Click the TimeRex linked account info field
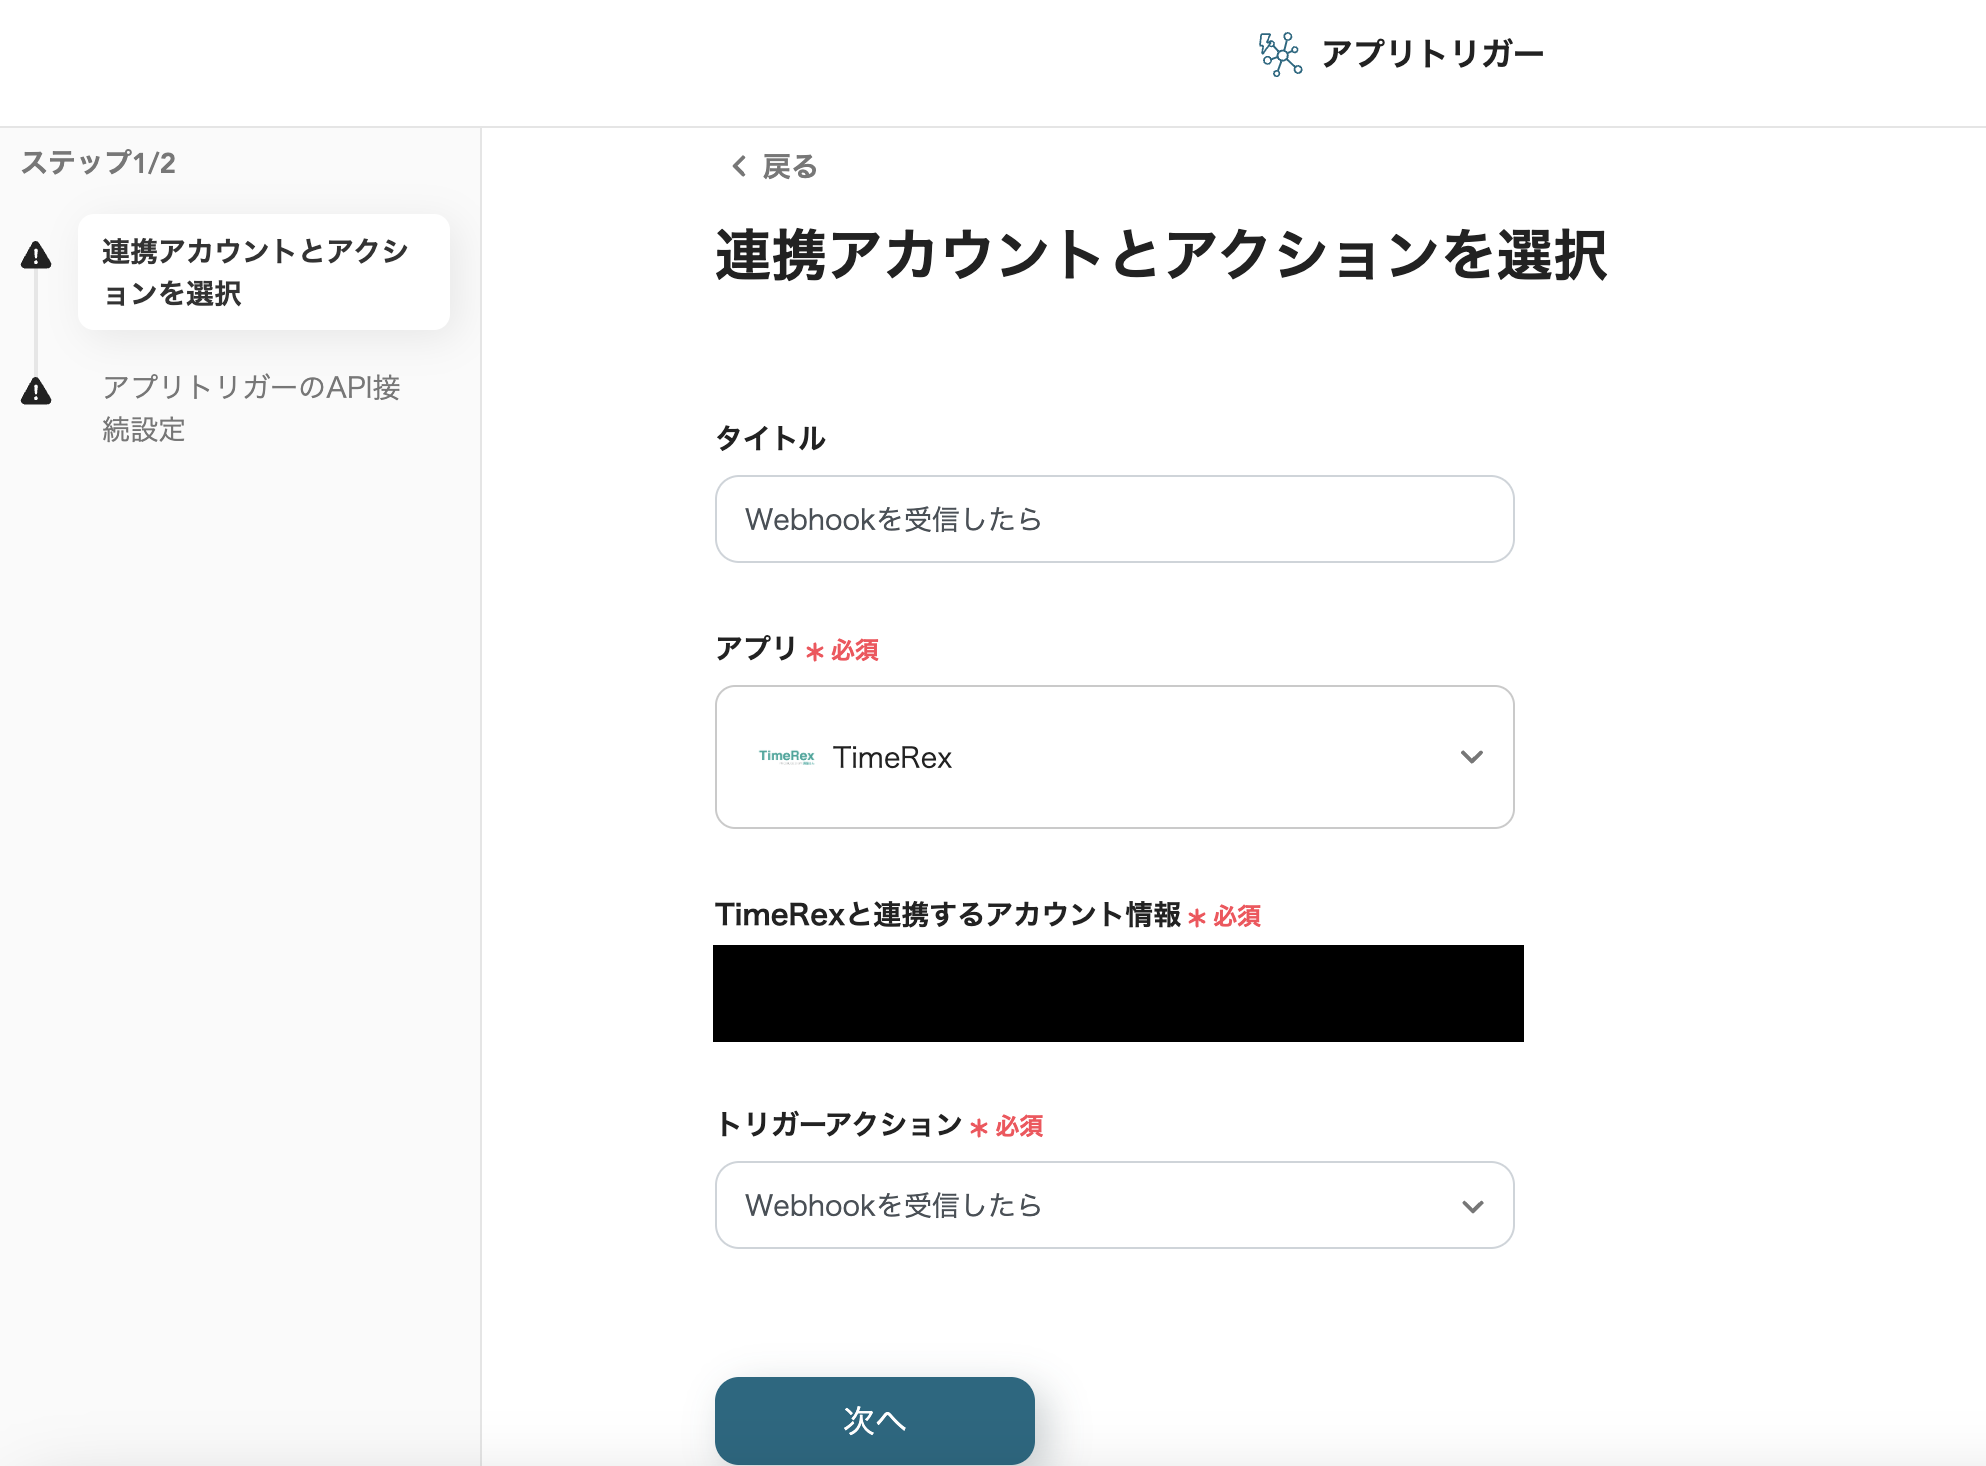This screenshot has width=1986, height=1466. coord(1117,993)
